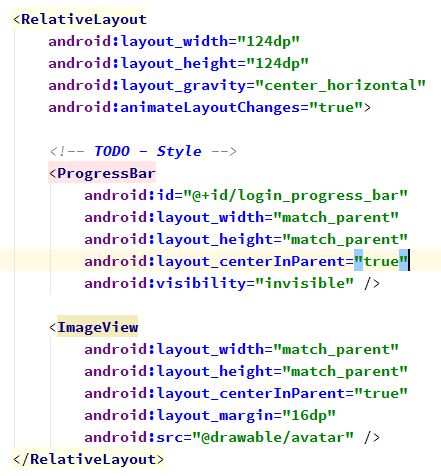
Task: Click the ProgressBar tag name
Action: coord(106,173)
